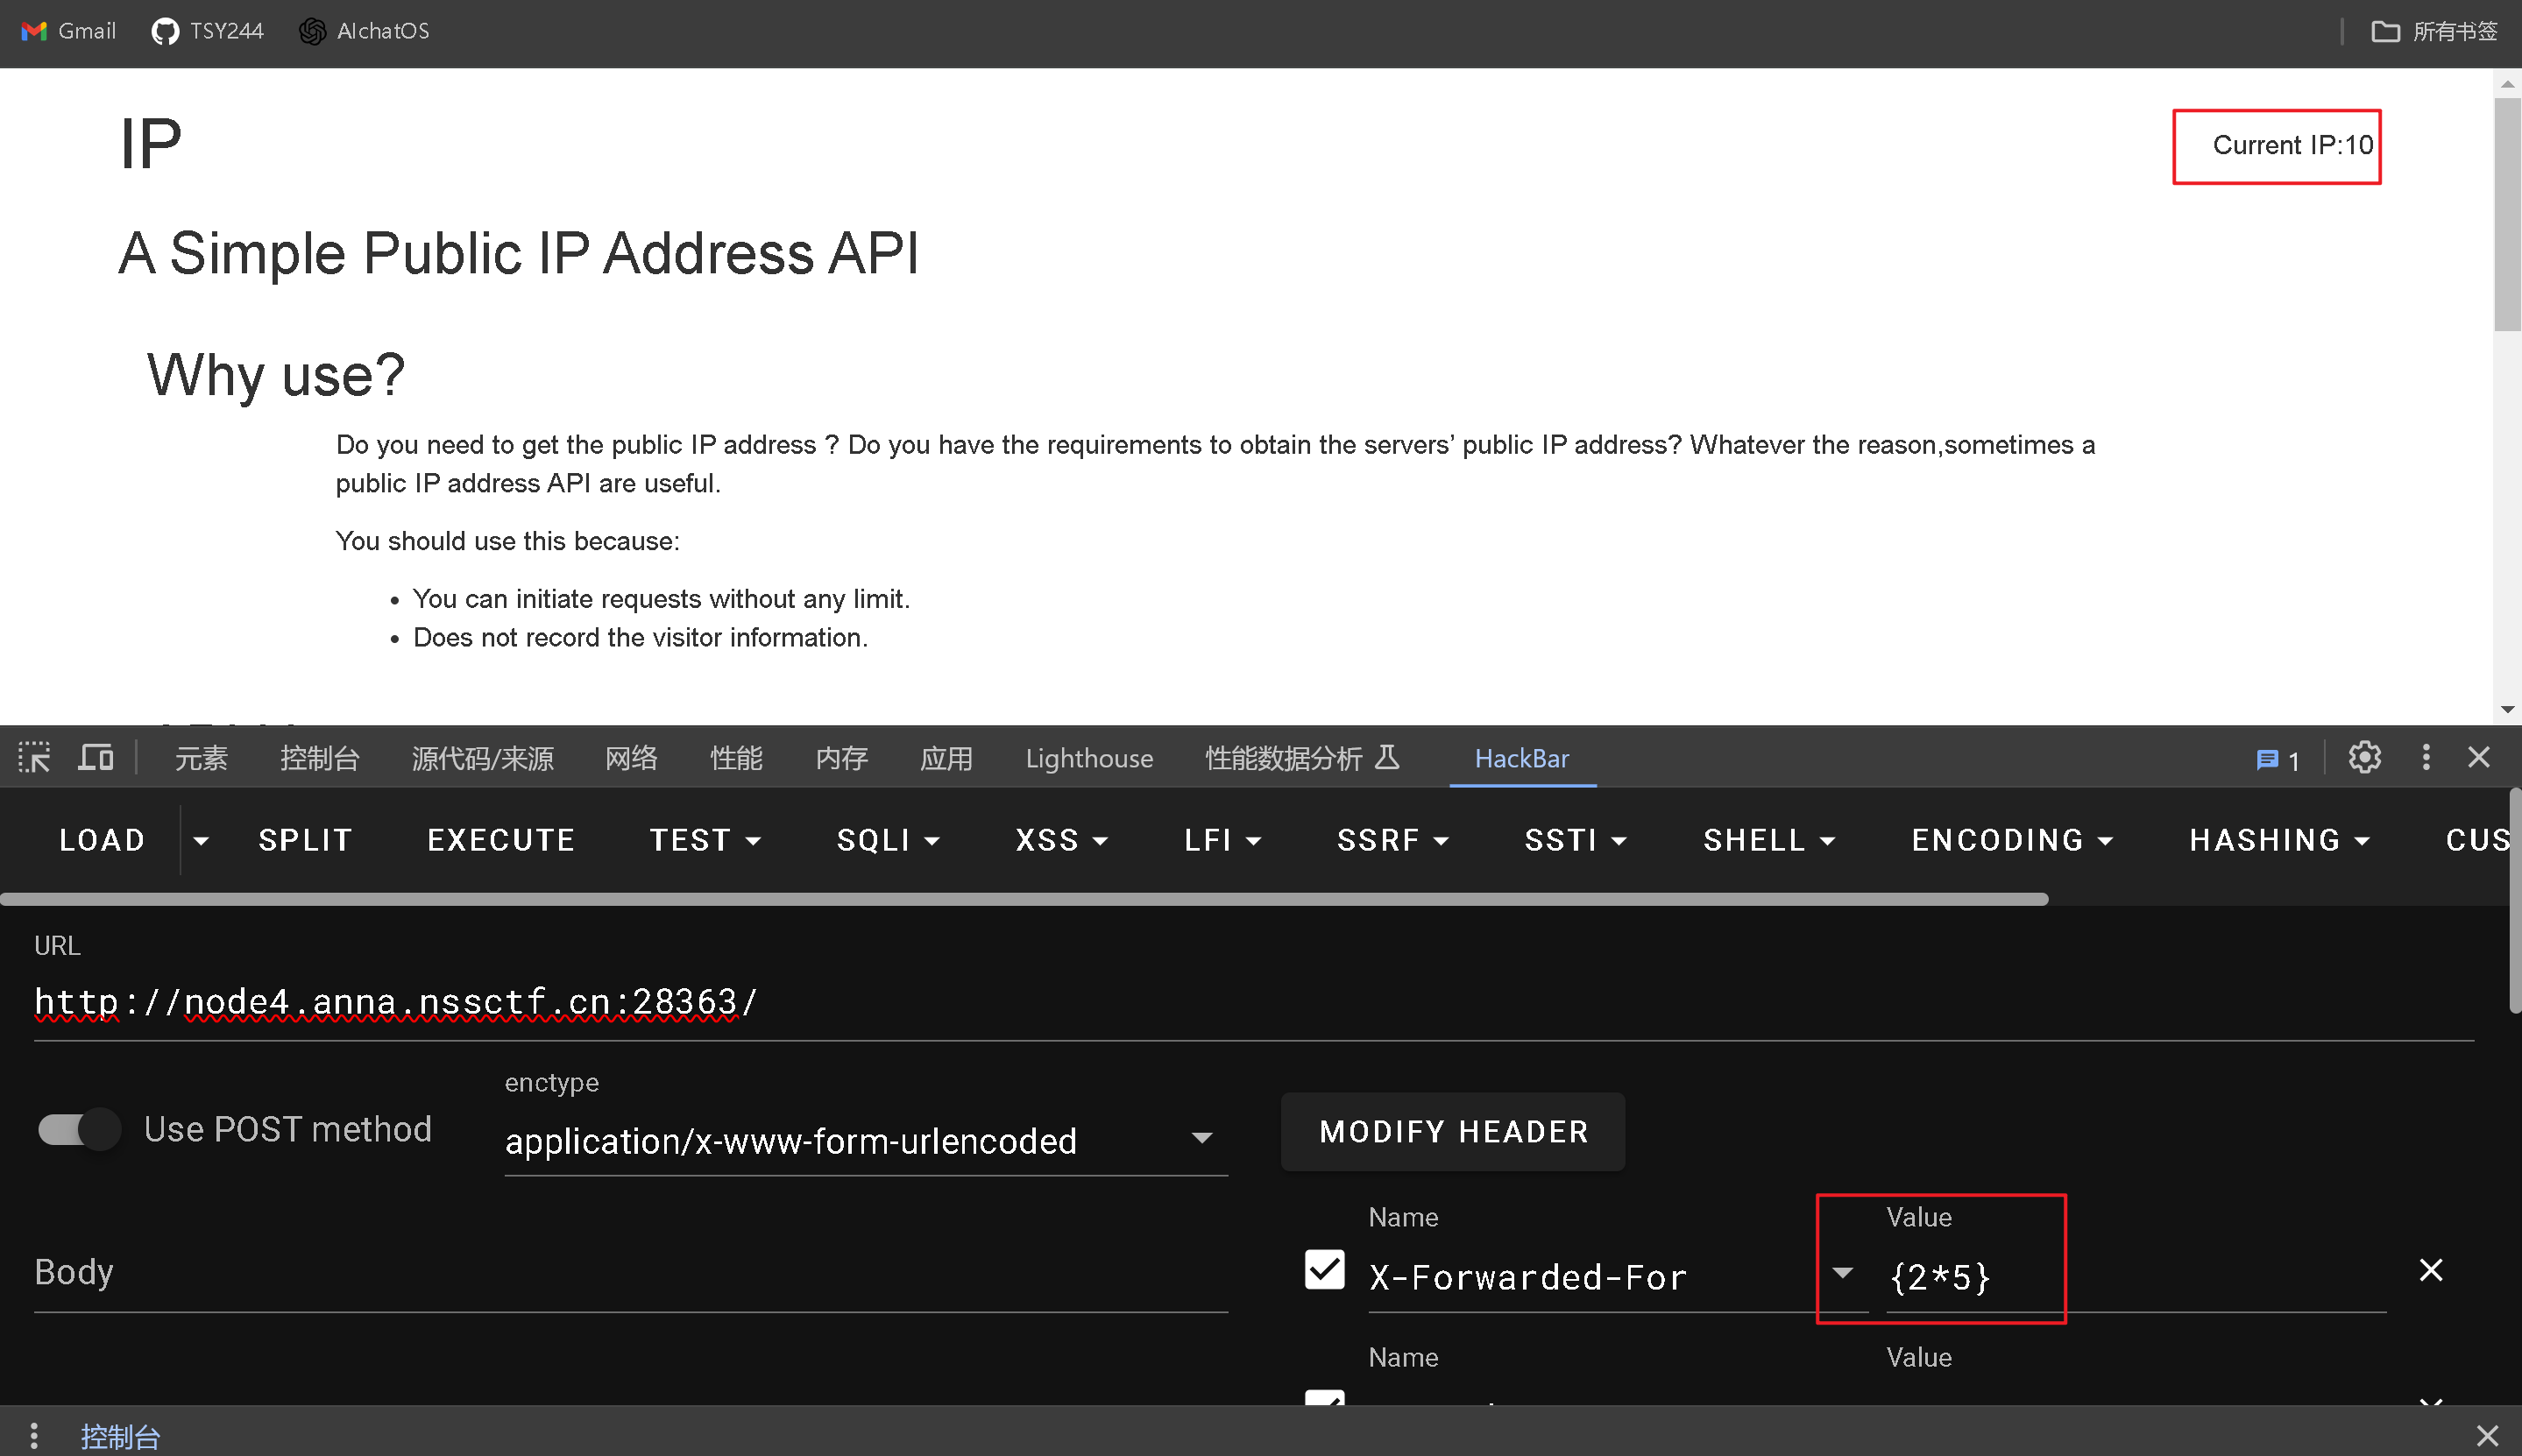This screenshot has height=1456, width=2522.
Task: Switch to the Lighthouse tab
Action: pyautogui.click(x=1088, y=758)
